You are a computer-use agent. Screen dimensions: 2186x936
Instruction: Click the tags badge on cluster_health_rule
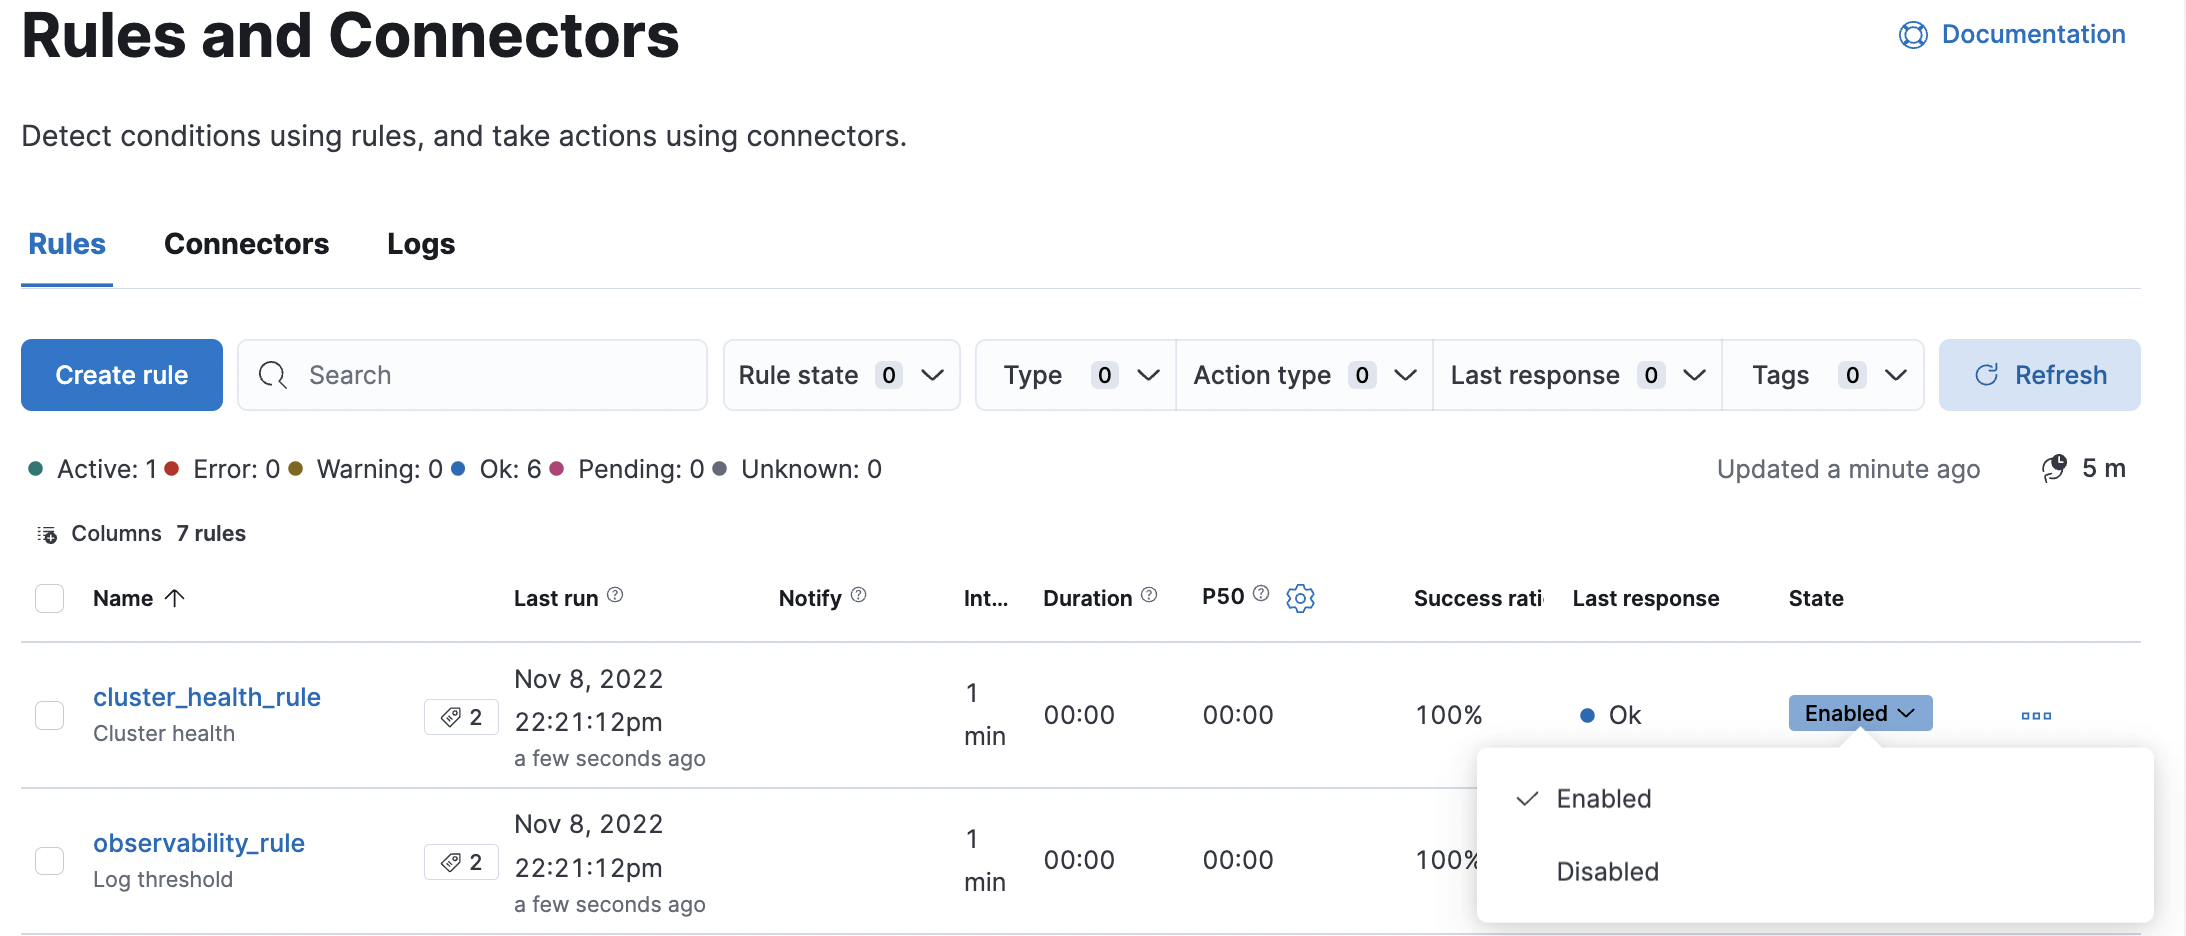tap(461, 716)
